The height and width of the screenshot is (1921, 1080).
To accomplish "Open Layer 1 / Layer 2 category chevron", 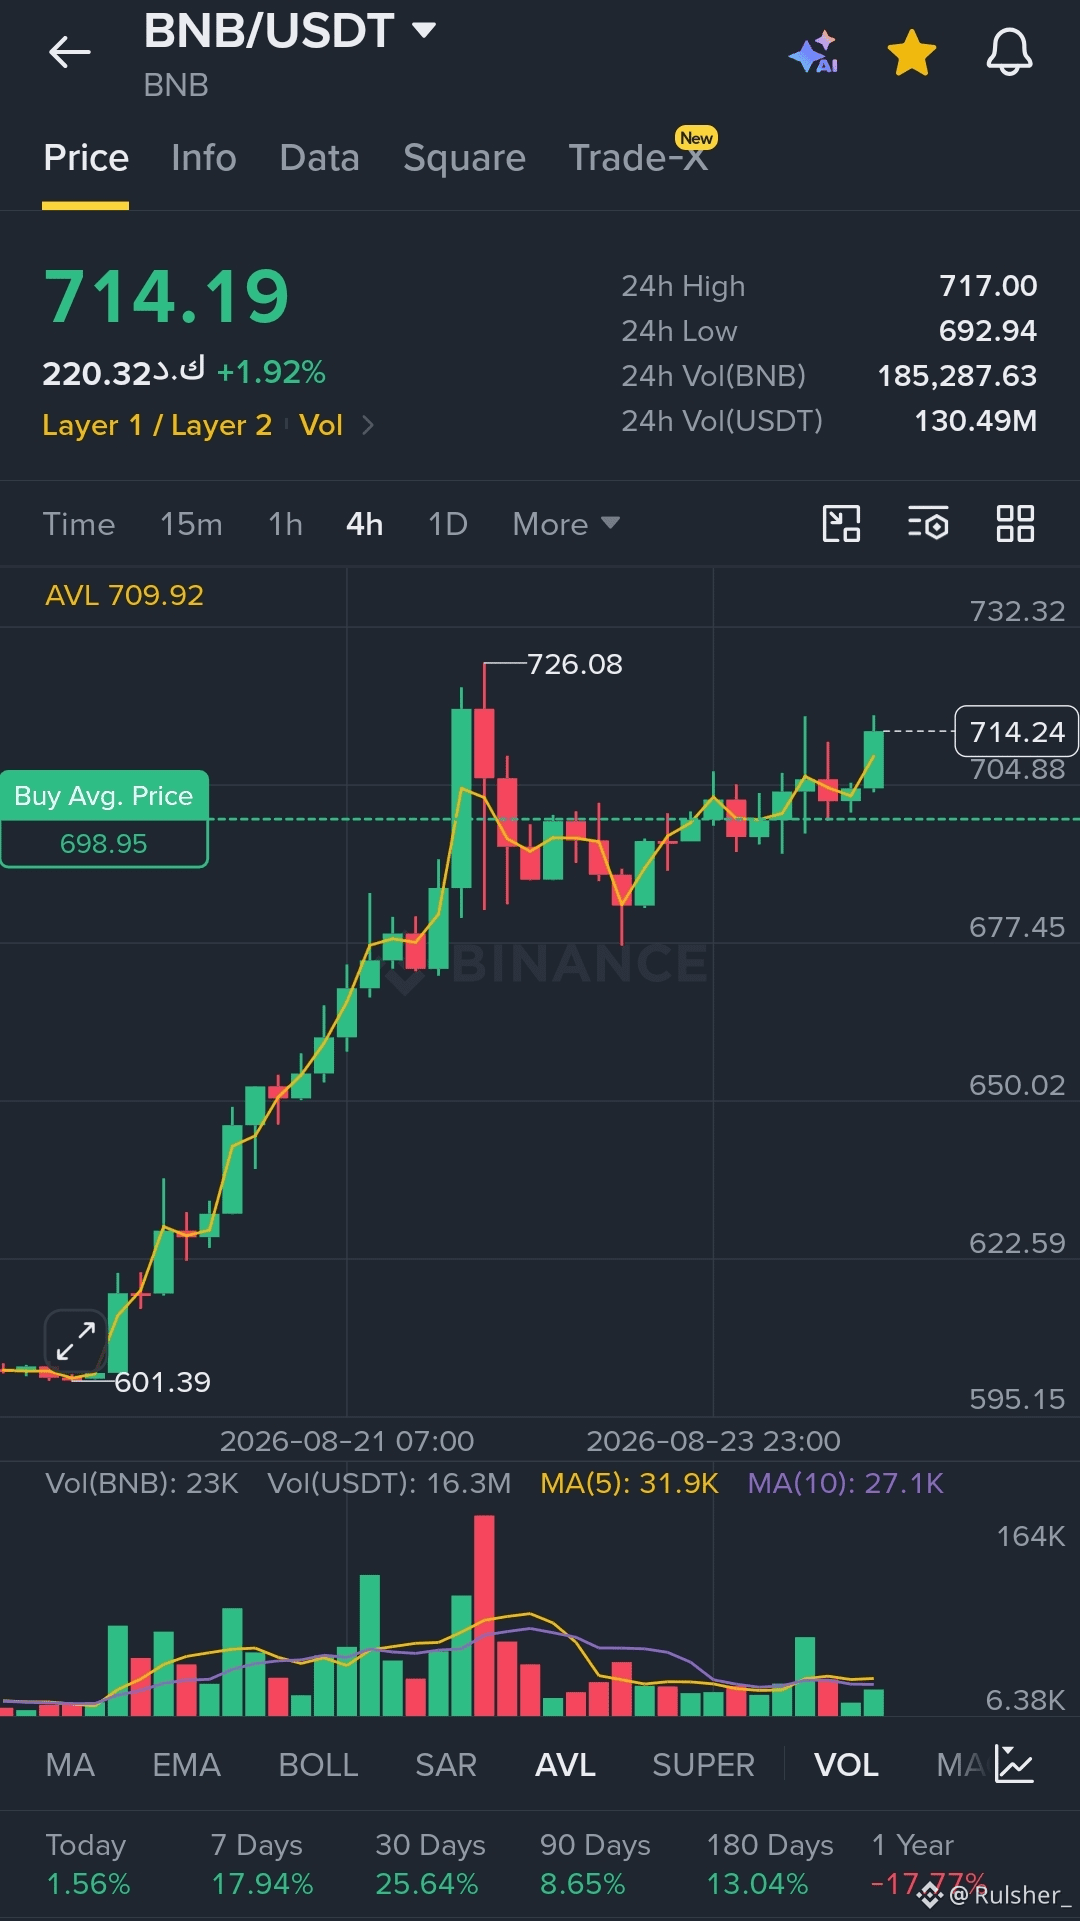I will (x=368, y=425).
